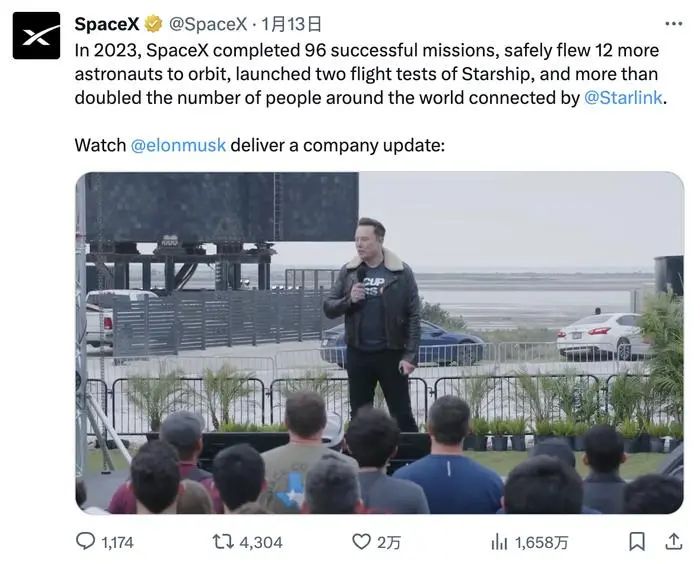The width and height of the screenshot is (700, 564).
Task: Click the 4,304 repost count
Action: [262, 542]
